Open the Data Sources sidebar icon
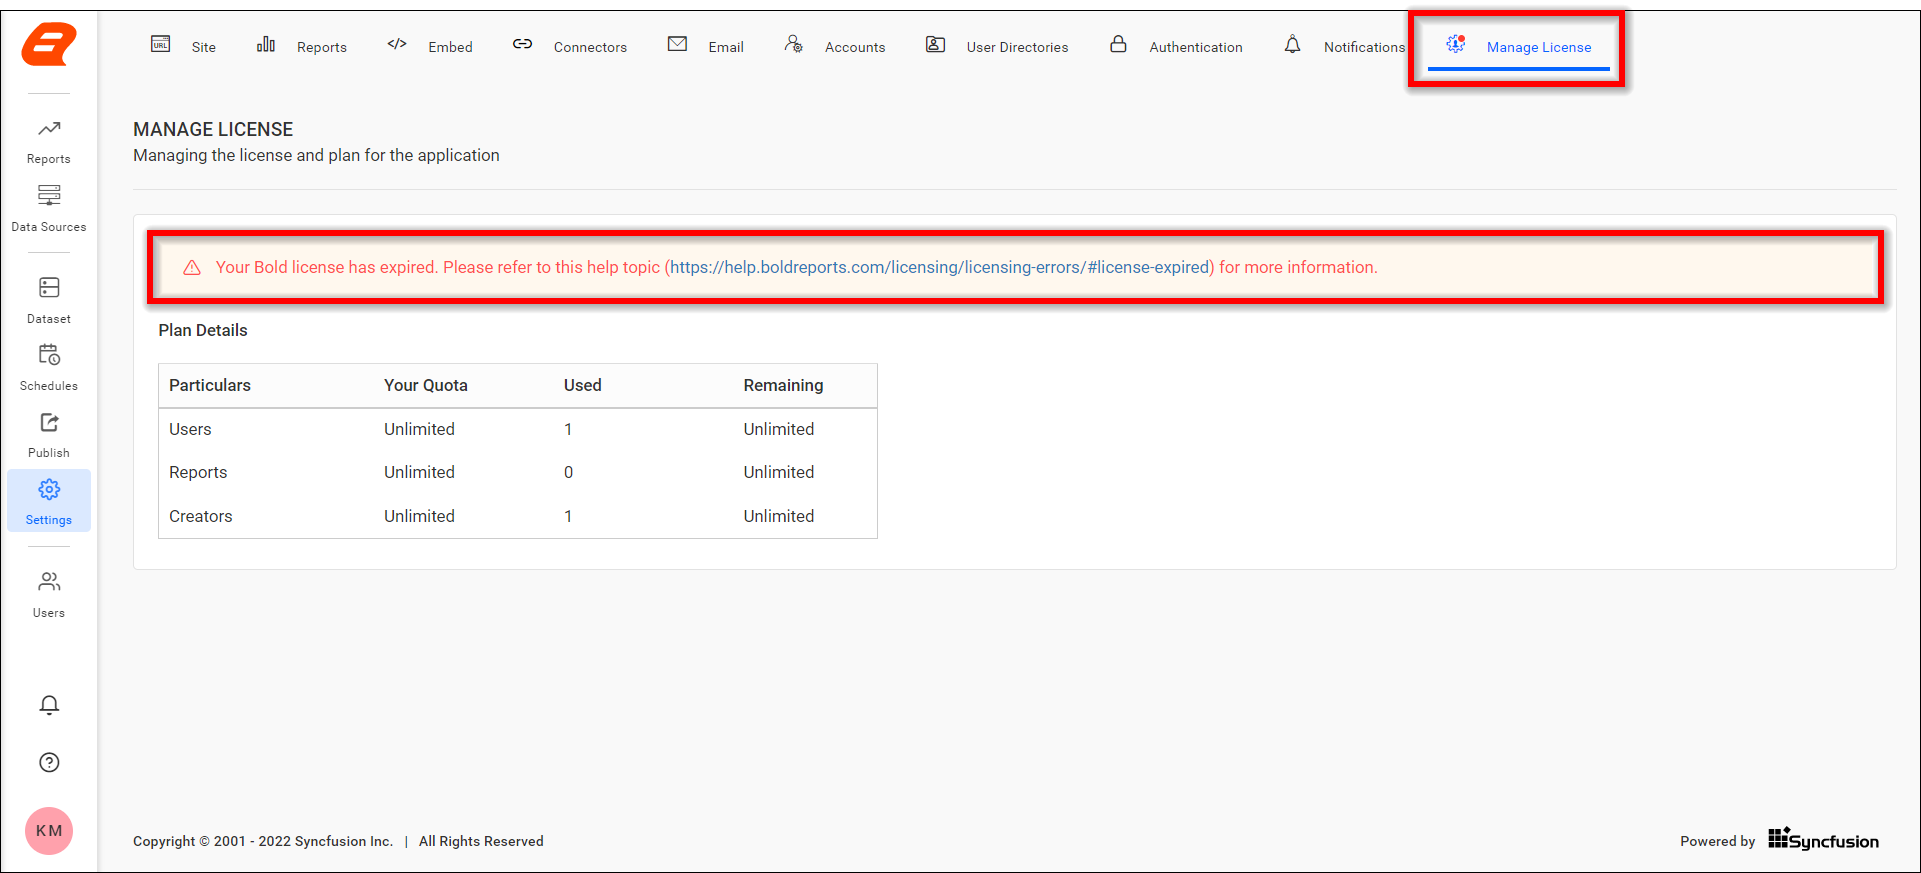The height and width of the screenshot is (873, 1921). (49, 195)
